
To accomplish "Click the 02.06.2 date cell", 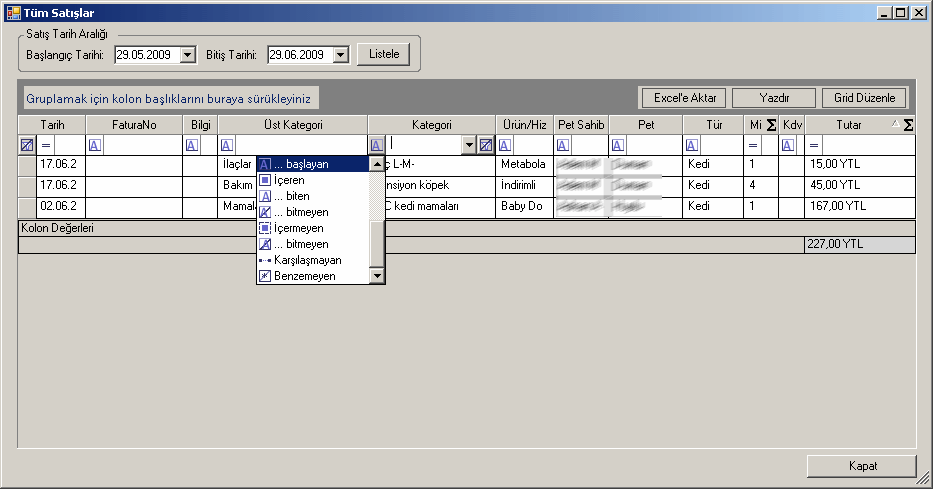I will [61, 206].
